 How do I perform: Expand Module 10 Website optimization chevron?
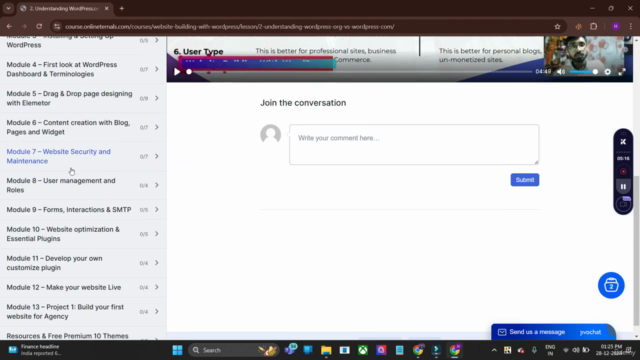(x=157, y=234)
